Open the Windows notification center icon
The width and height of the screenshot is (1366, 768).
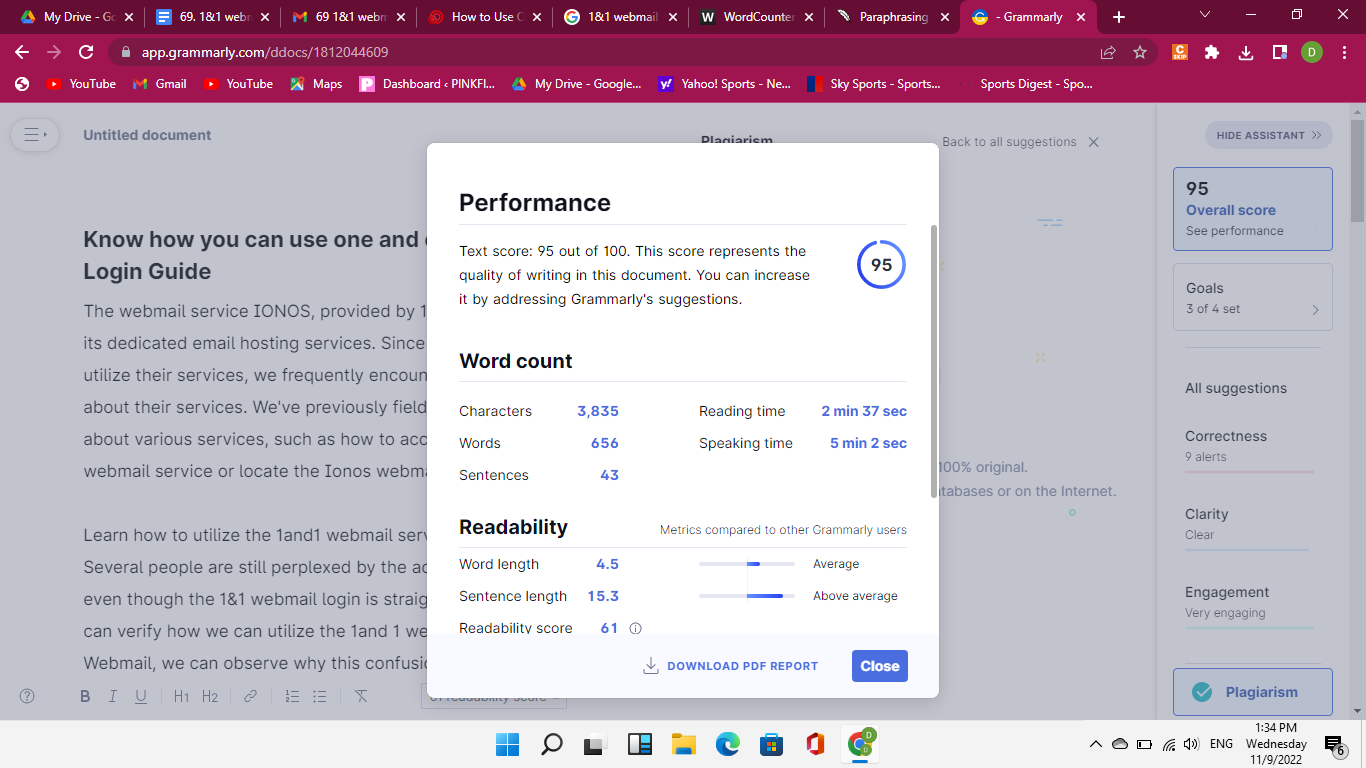(x=1334, y=745)
